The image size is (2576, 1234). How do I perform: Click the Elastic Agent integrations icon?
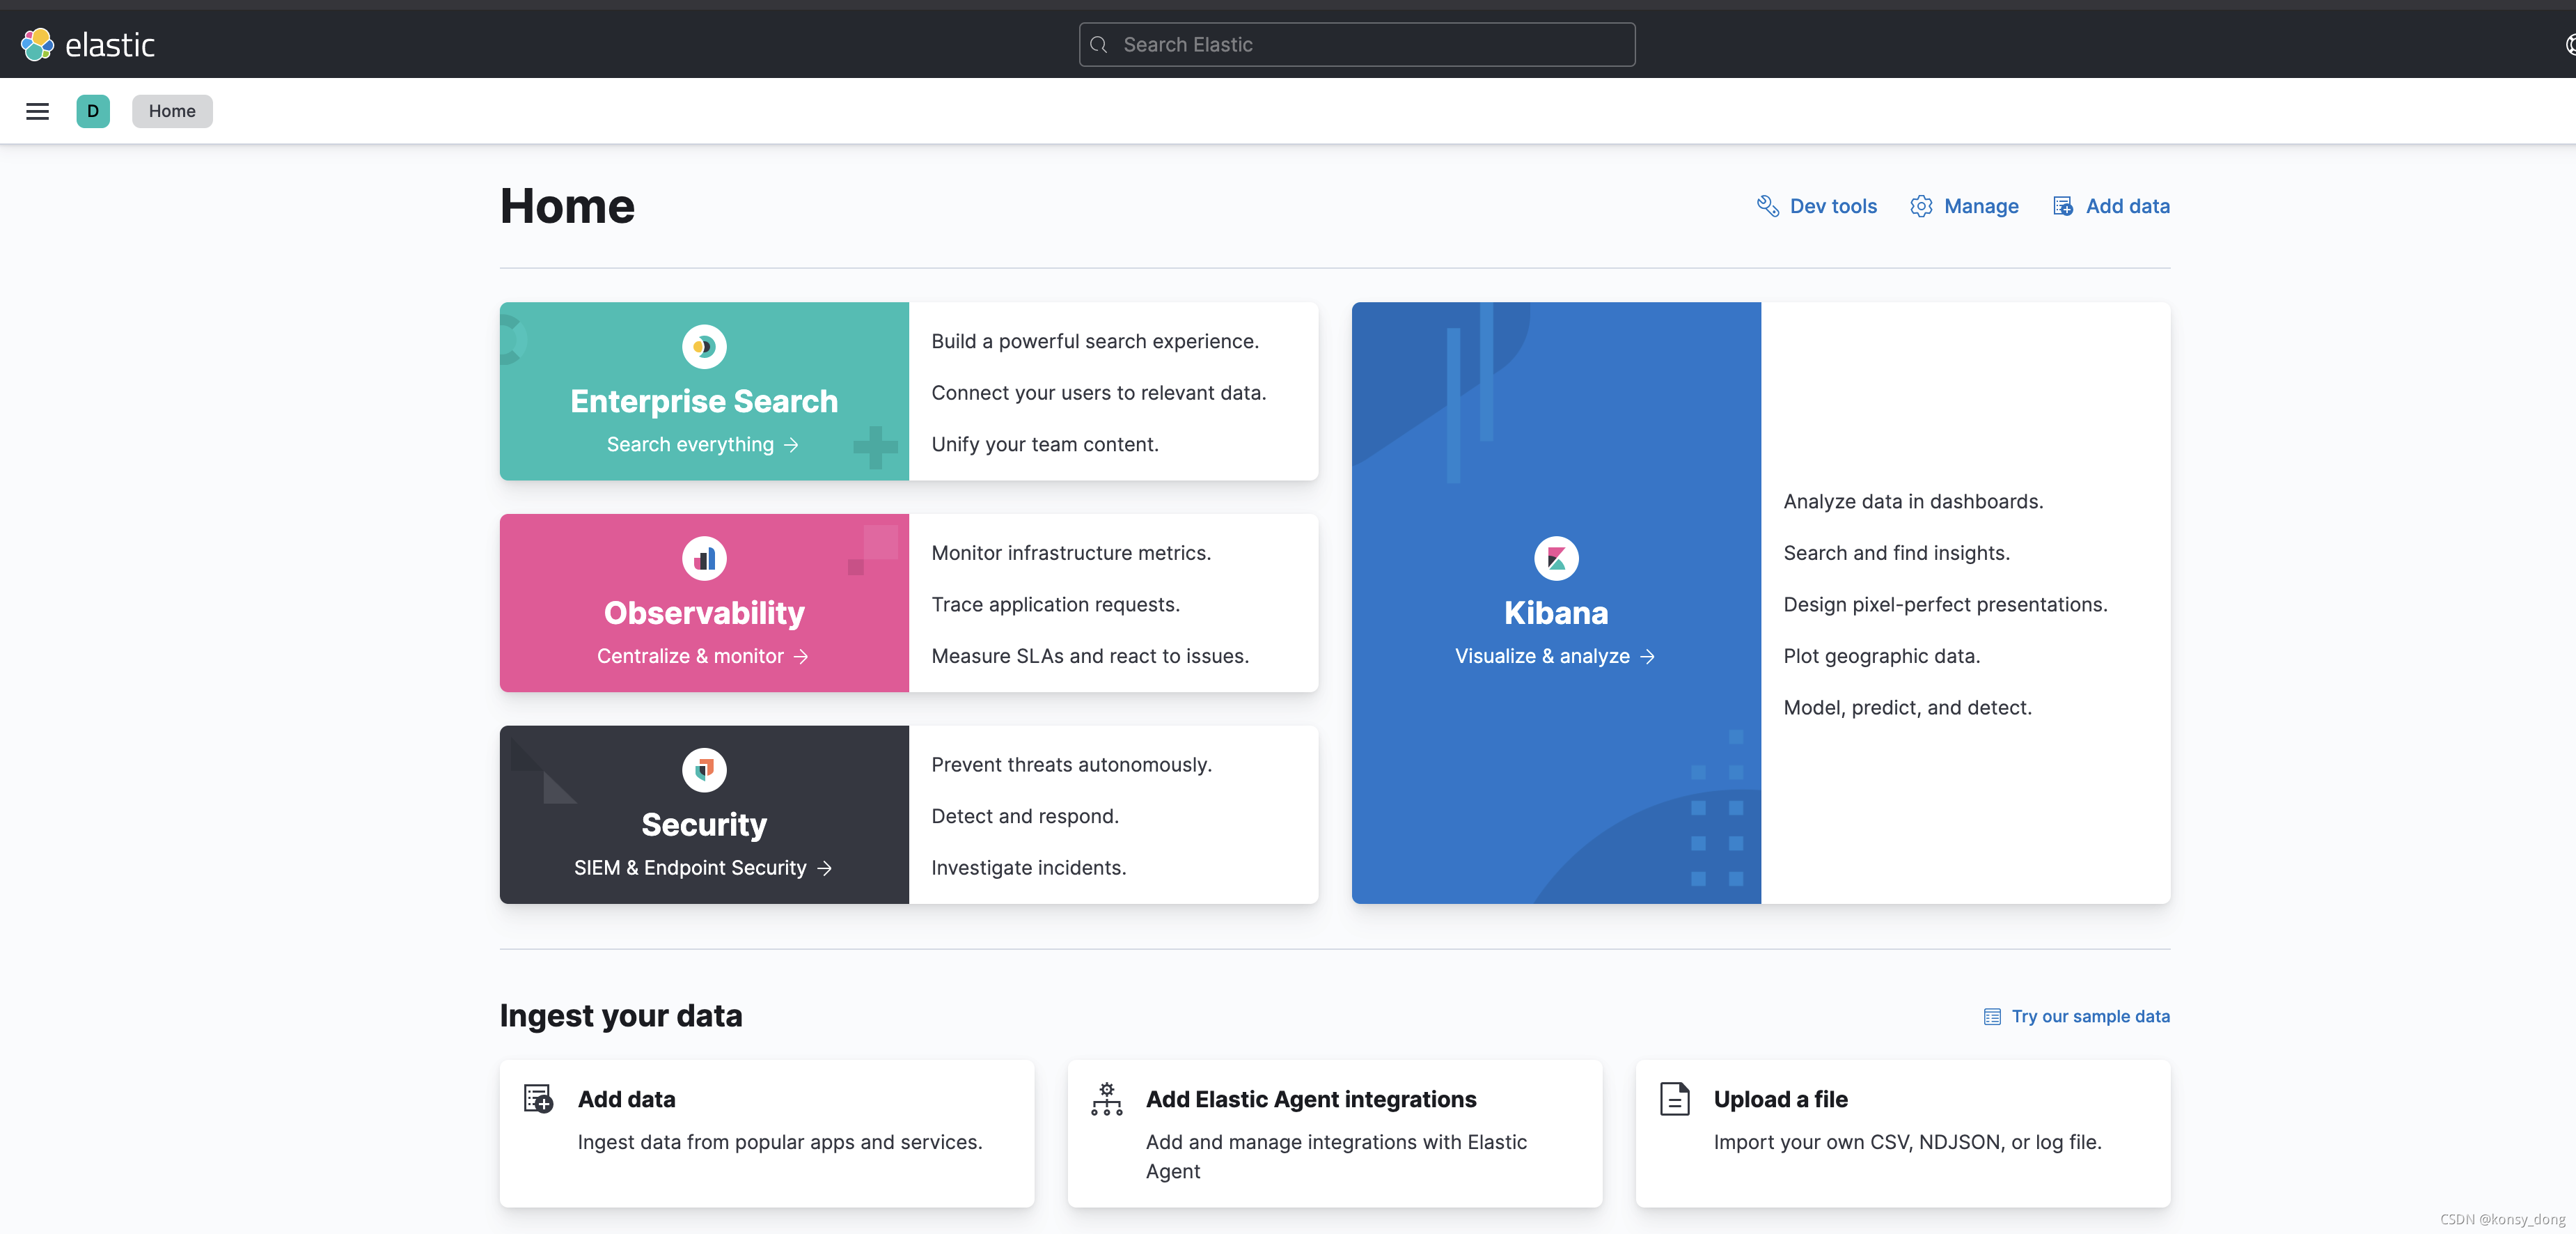pyautogui.click(x=1106, y=1099)
